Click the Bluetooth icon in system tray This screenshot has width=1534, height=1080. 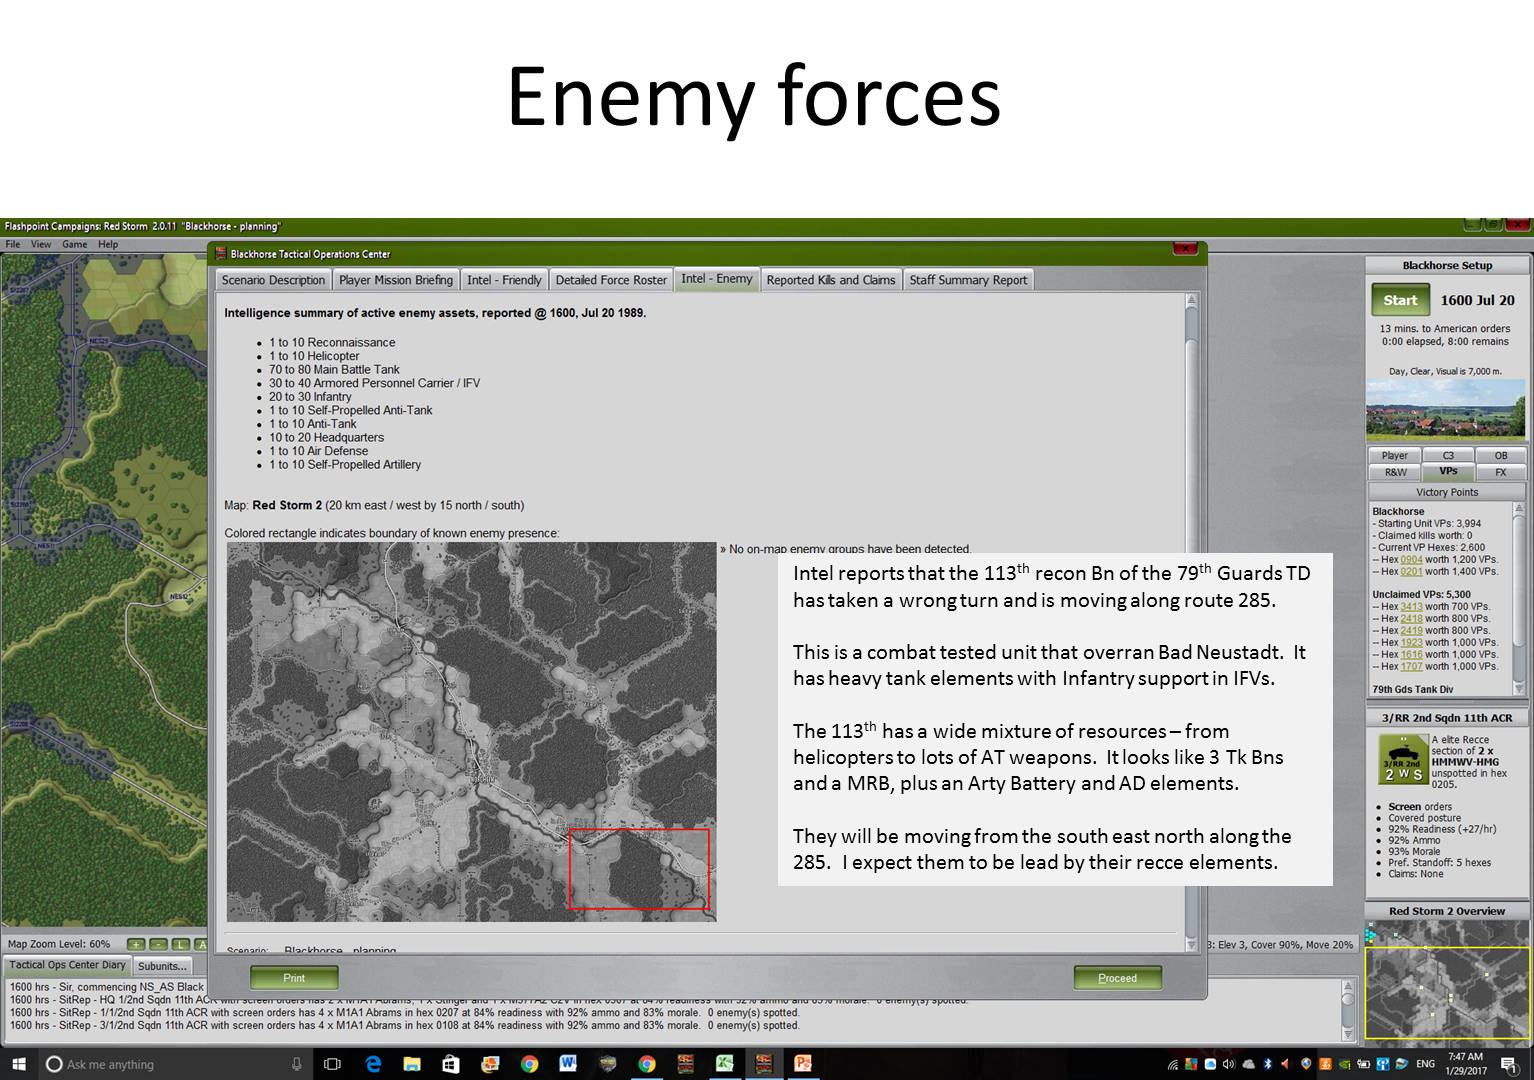(1267, 1064)
